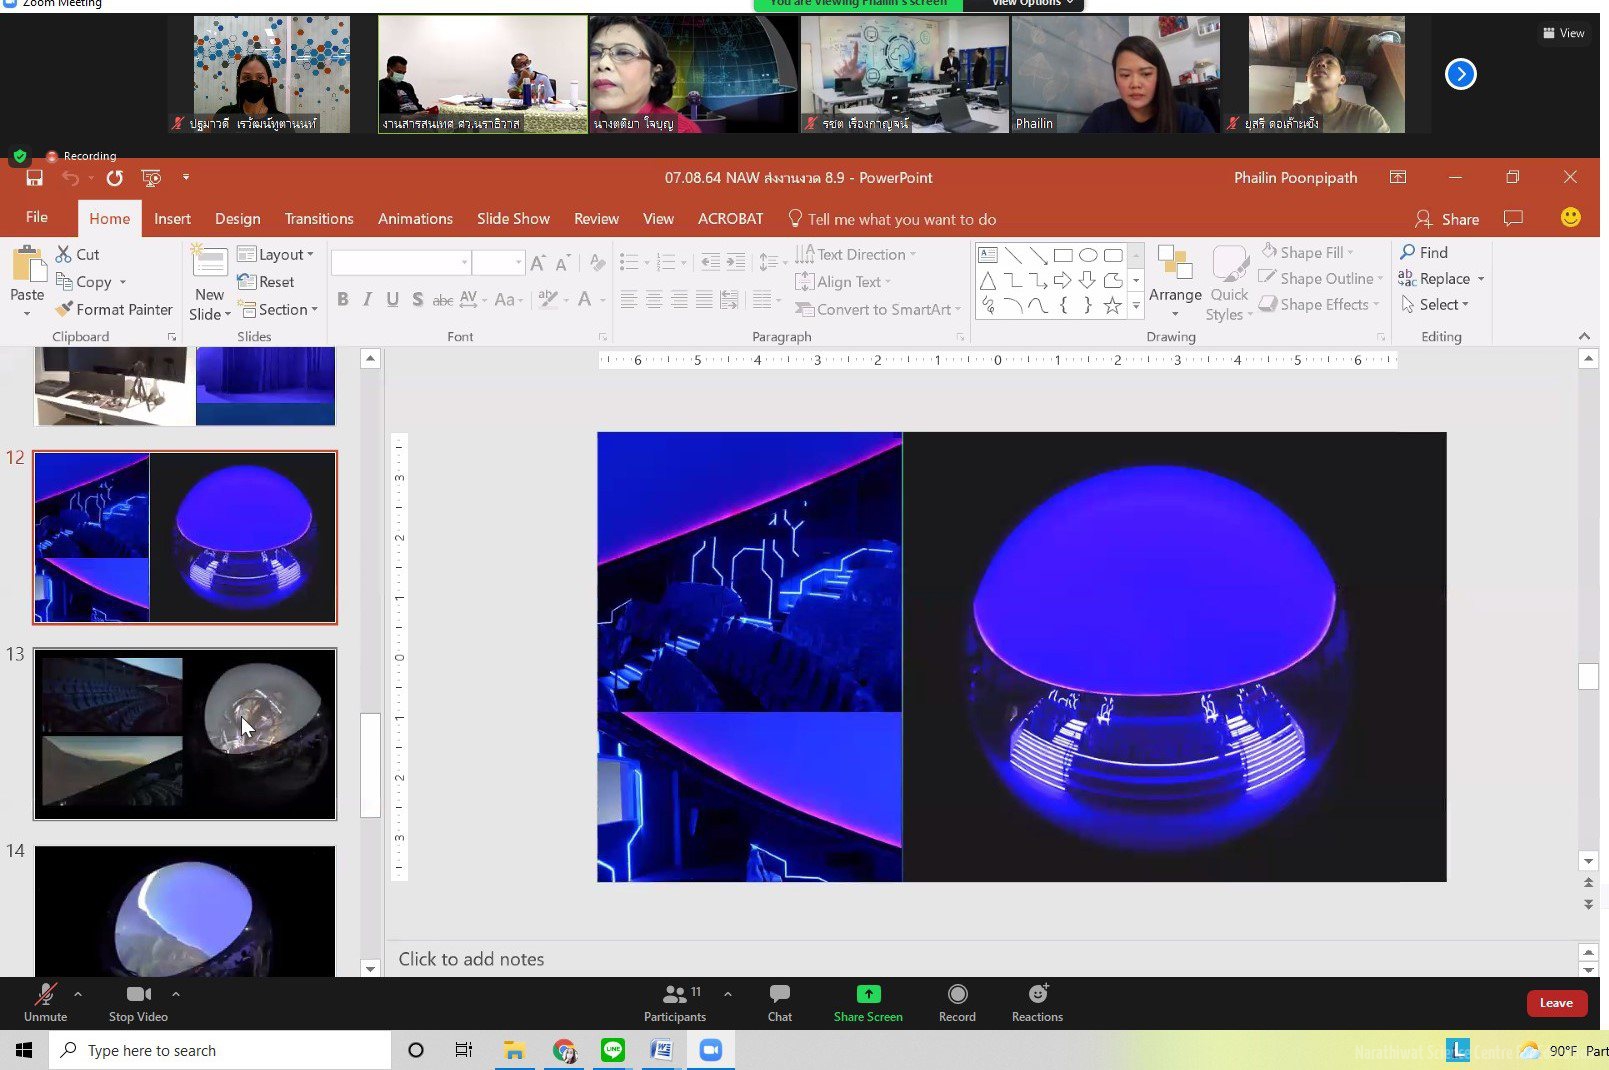Click the green Share Screen icon
Image resolution: width=1609 pixels, height=1070 pixels.
[868, 994]
